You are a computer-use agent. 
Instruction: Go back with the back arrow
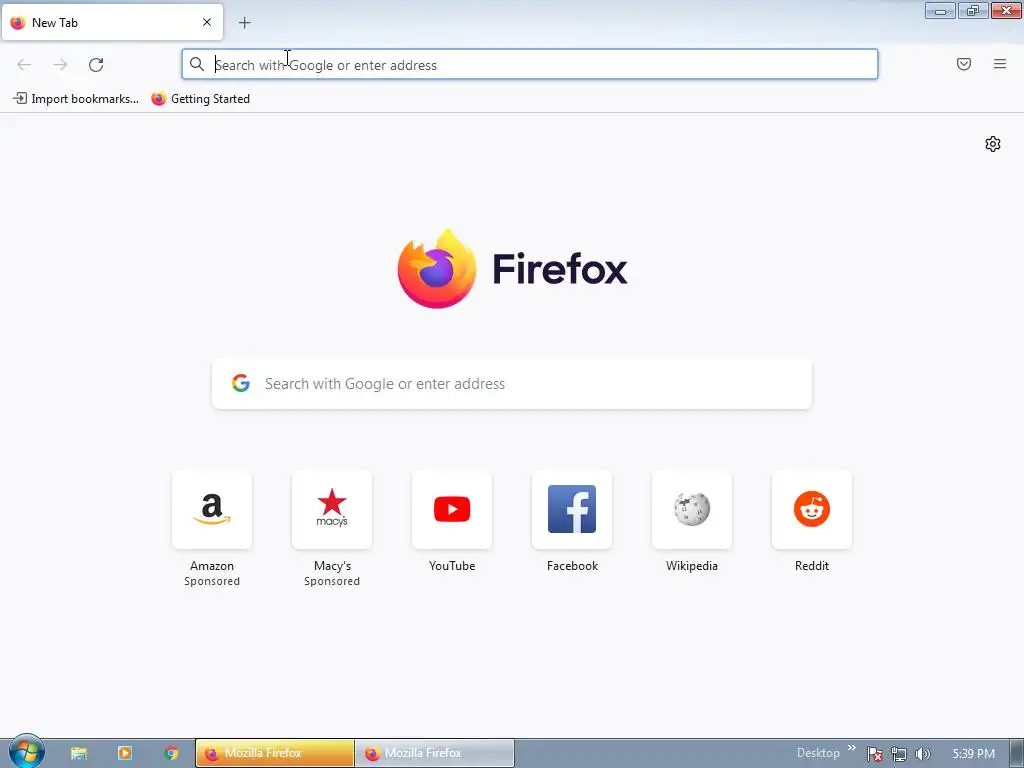[24, 65]
